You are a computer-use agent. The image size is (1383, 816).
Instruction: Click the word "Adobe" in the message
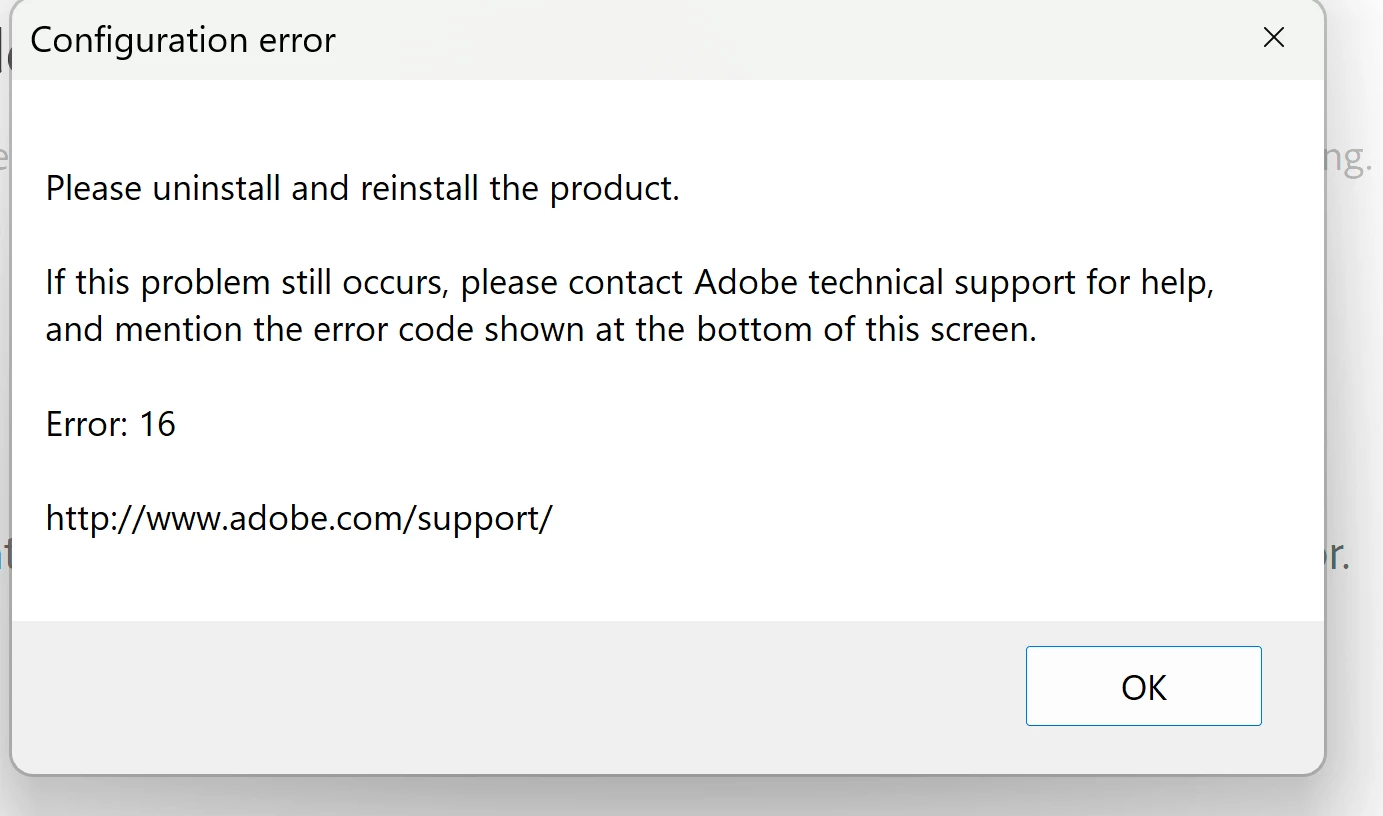(746, 282)
